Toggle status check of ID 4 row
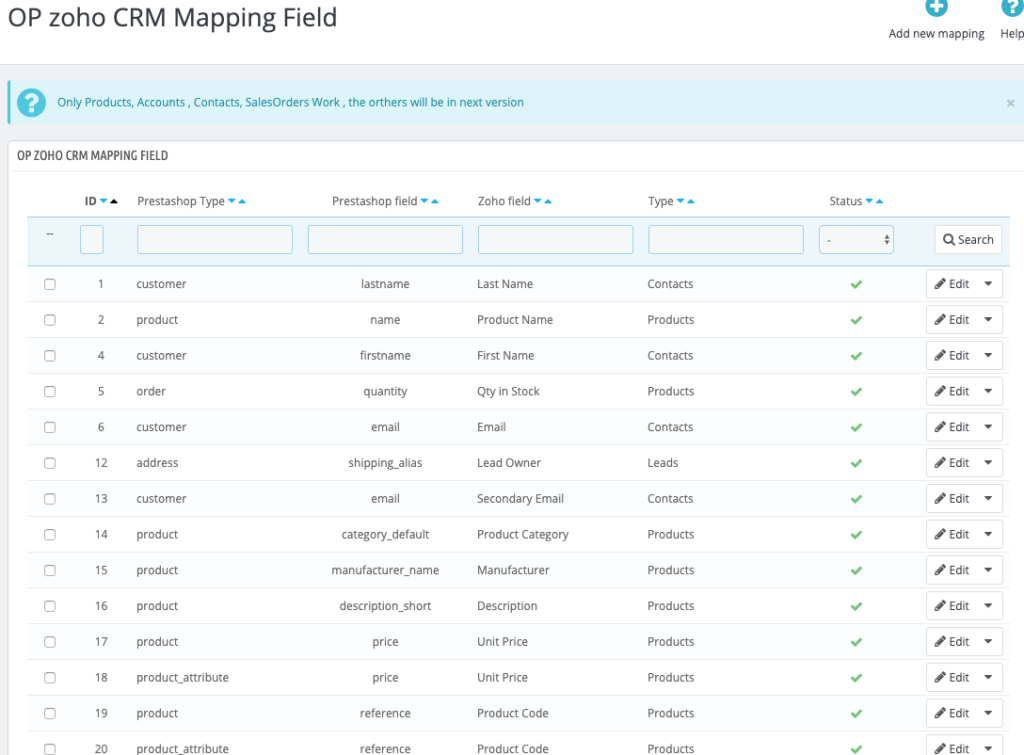Image resolution: width=1024 pixels, height=755 pixels. [x=856, y=356]
